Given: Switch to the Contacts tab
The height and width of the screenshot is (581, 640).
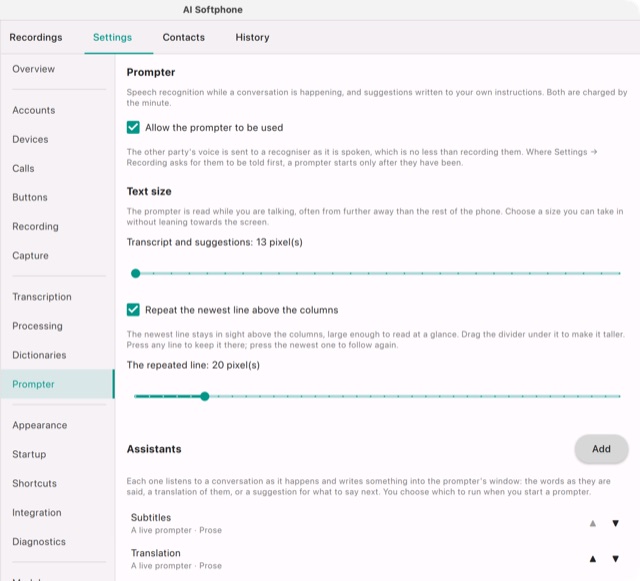Looking at the screenshot, I should [x=184, y=37].
